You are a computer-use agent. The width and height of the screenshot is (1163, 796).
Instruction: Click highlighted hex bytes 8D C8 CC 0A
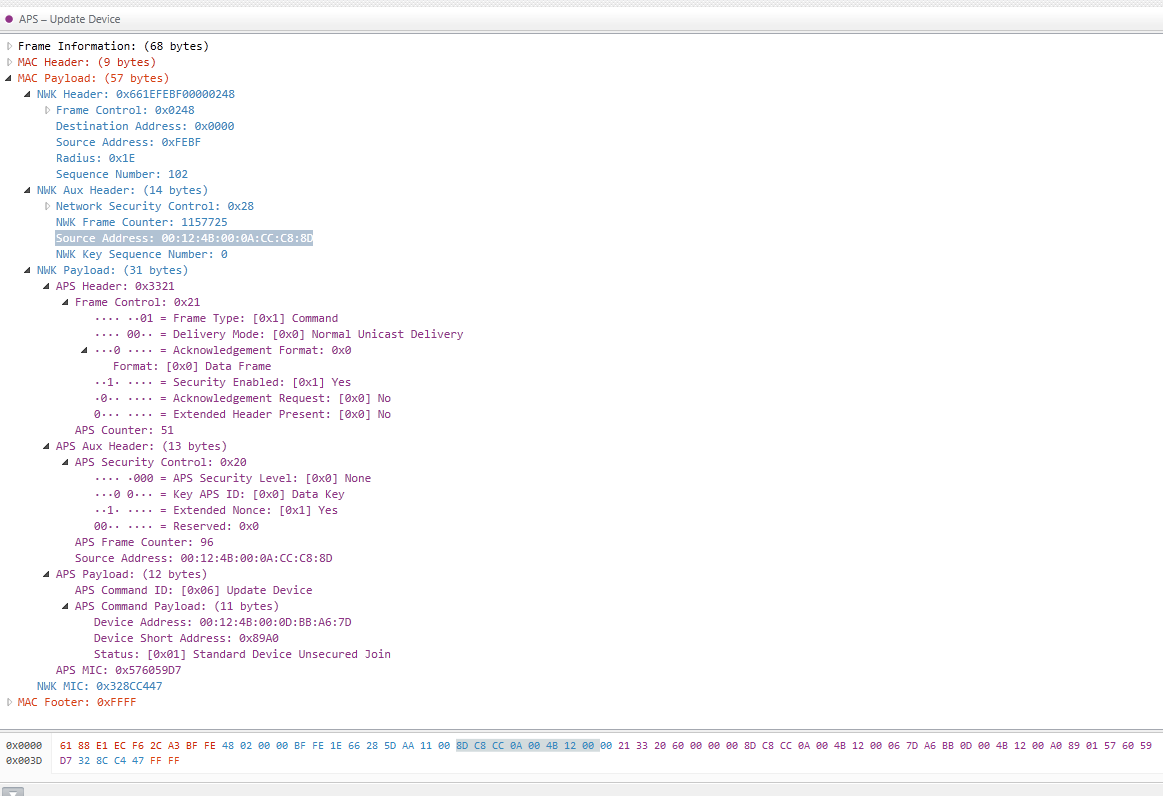(489, 746)
